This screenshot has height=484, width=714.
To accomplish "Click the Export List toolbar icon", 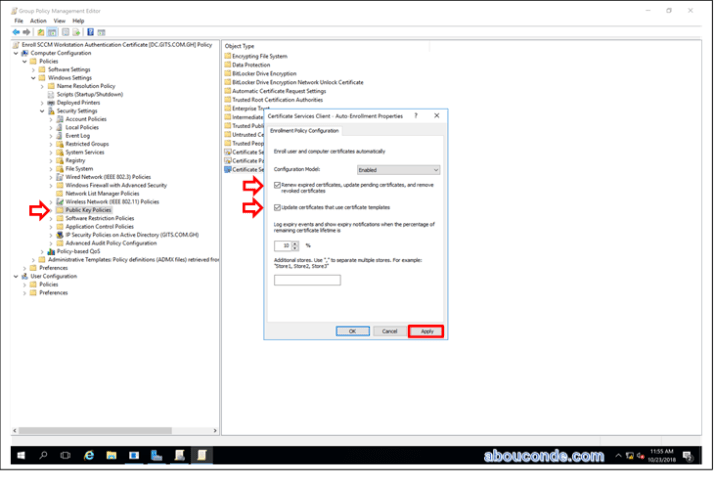I will point(76,32).
